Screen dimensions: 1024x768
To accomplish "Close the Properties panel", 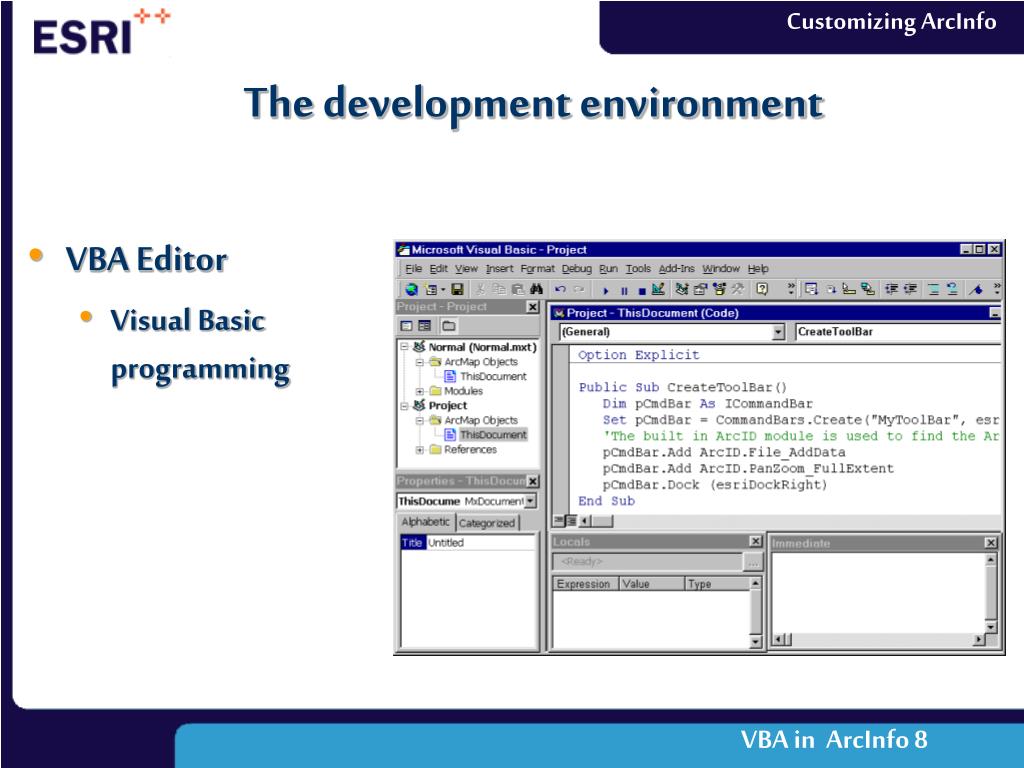I will [532, 481].
